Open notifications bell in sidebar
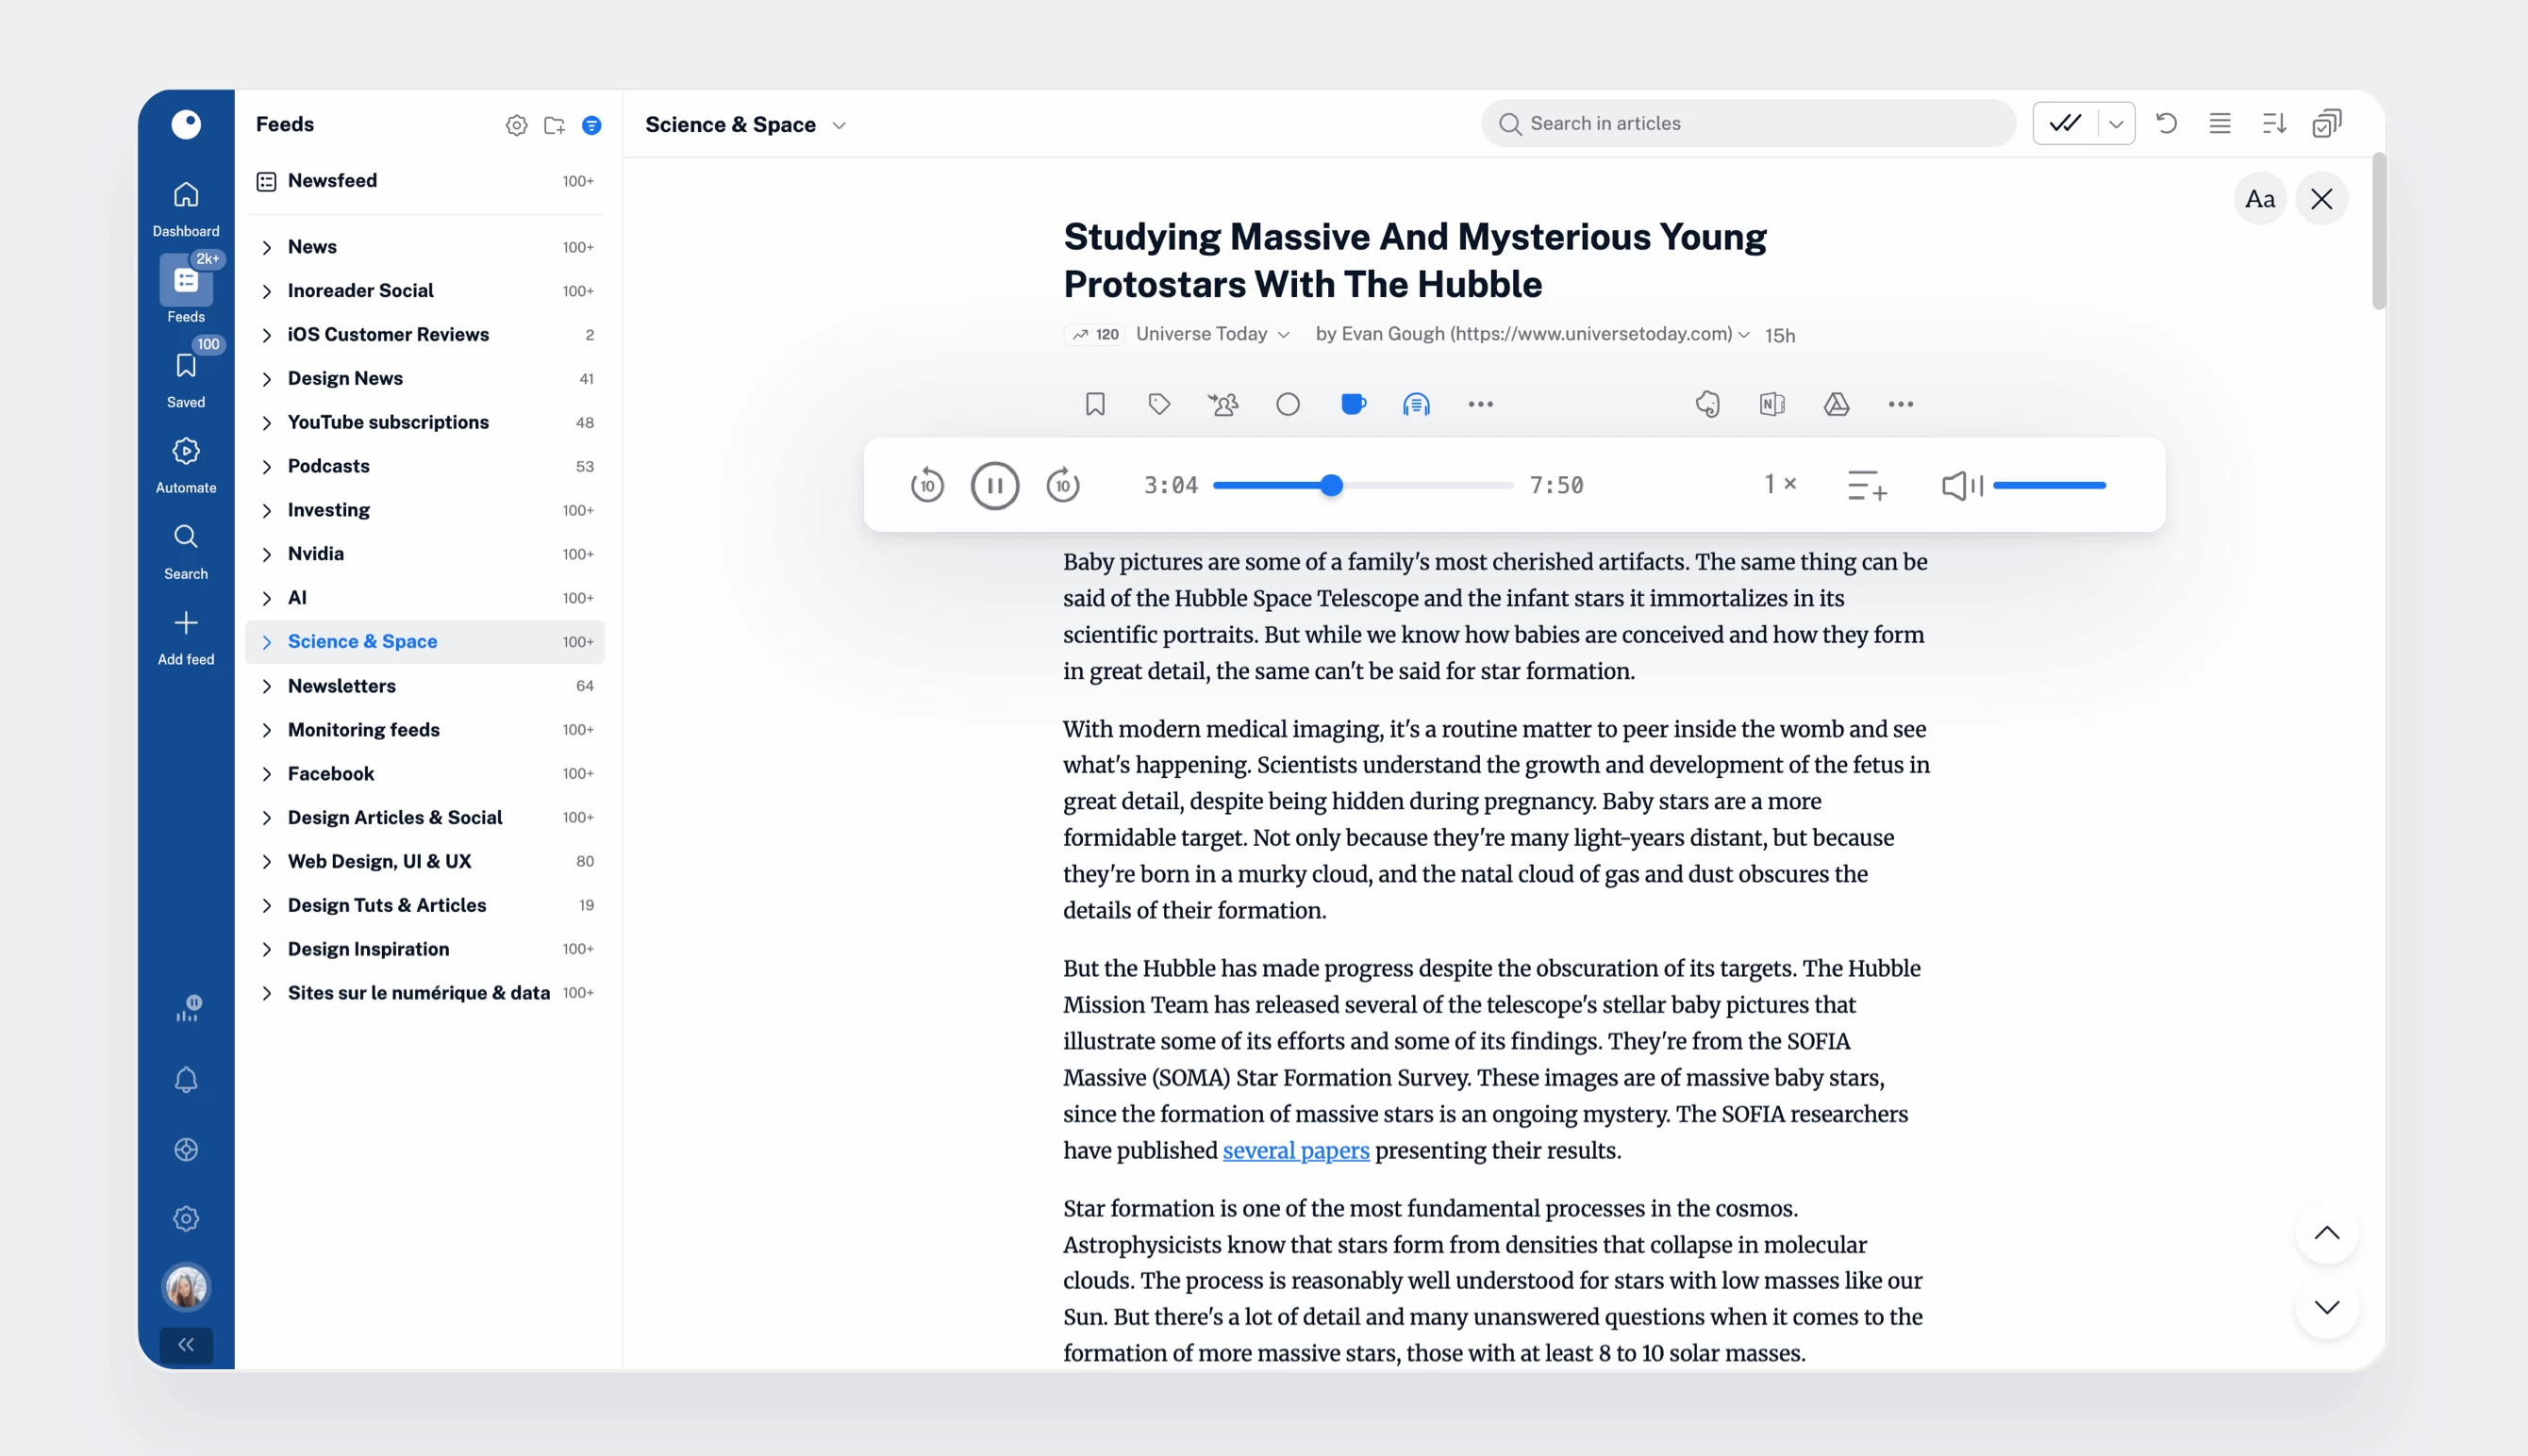 coord(186,1080)
